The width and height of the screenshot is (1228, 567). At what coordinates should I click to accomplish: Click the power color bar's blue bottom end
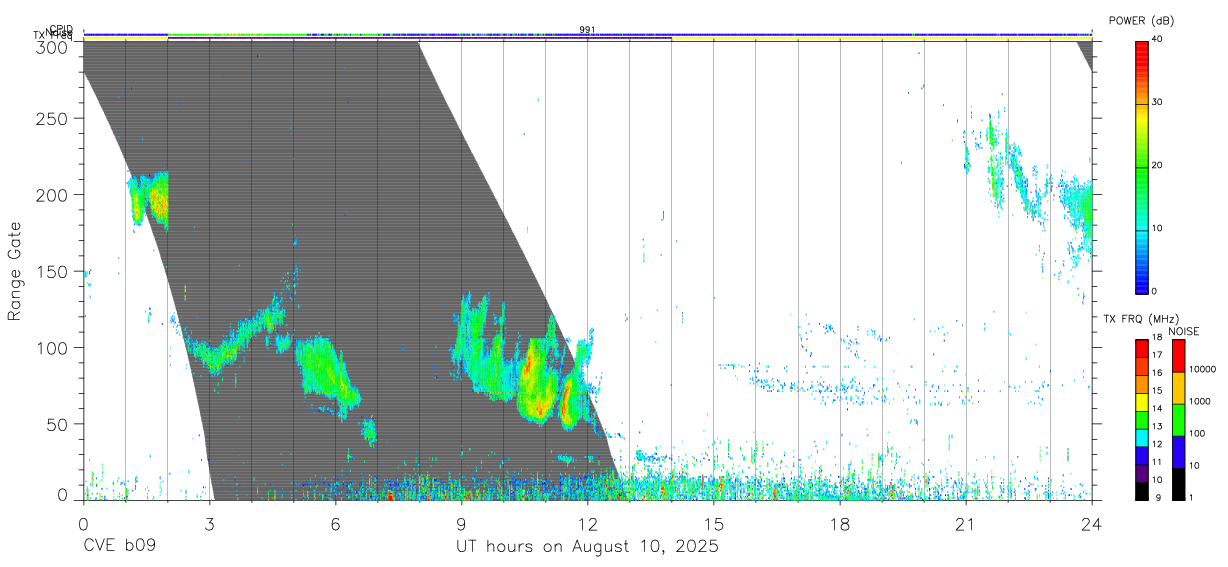click(1141, 286)
